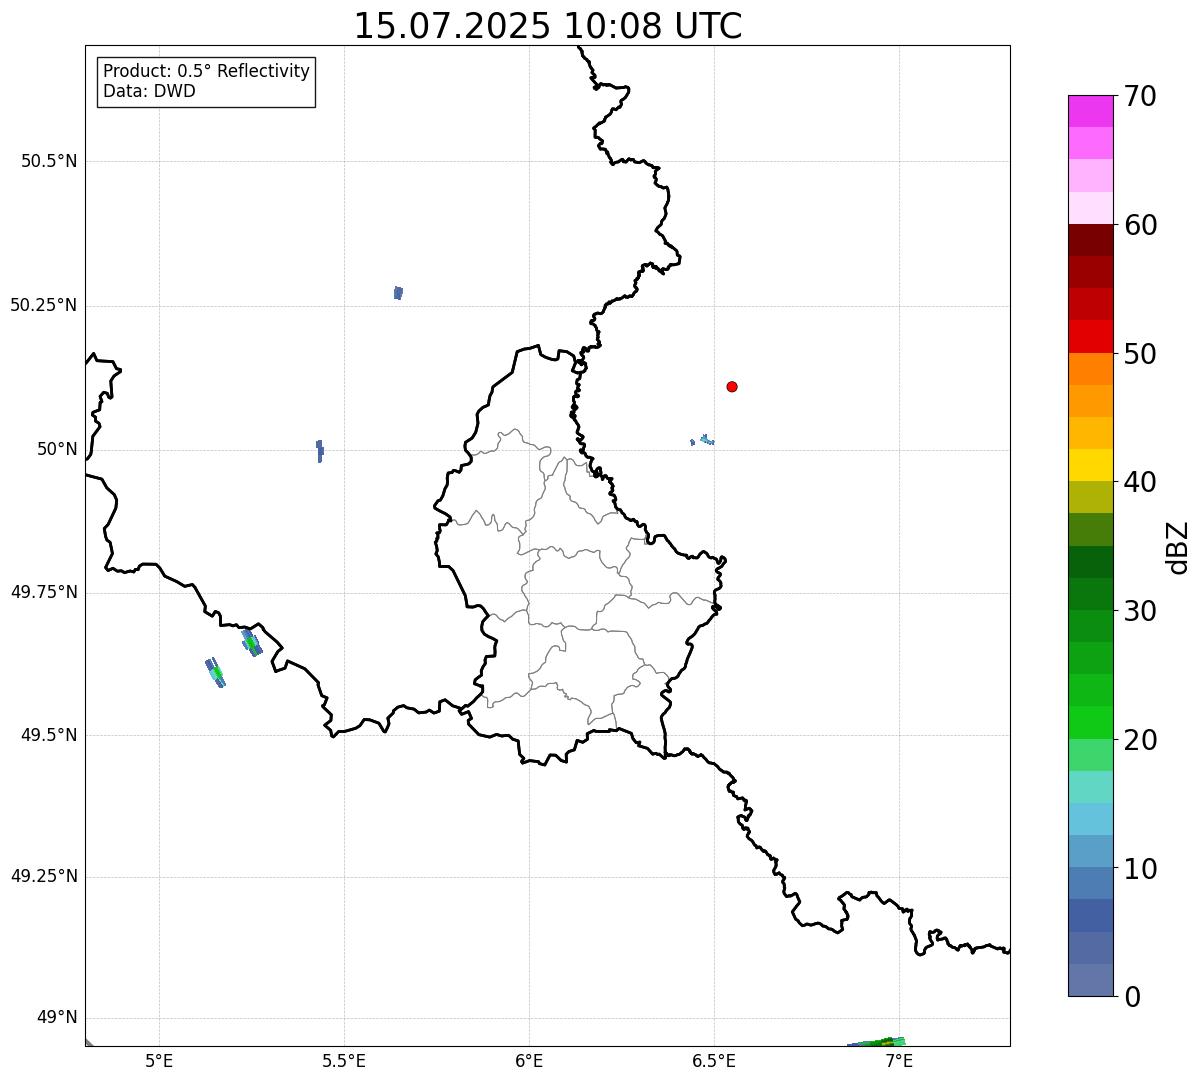Viewport: 1202px width, 1081px height.
Task: Click the colorbar tick label 20
Action: coord(1140,740)
